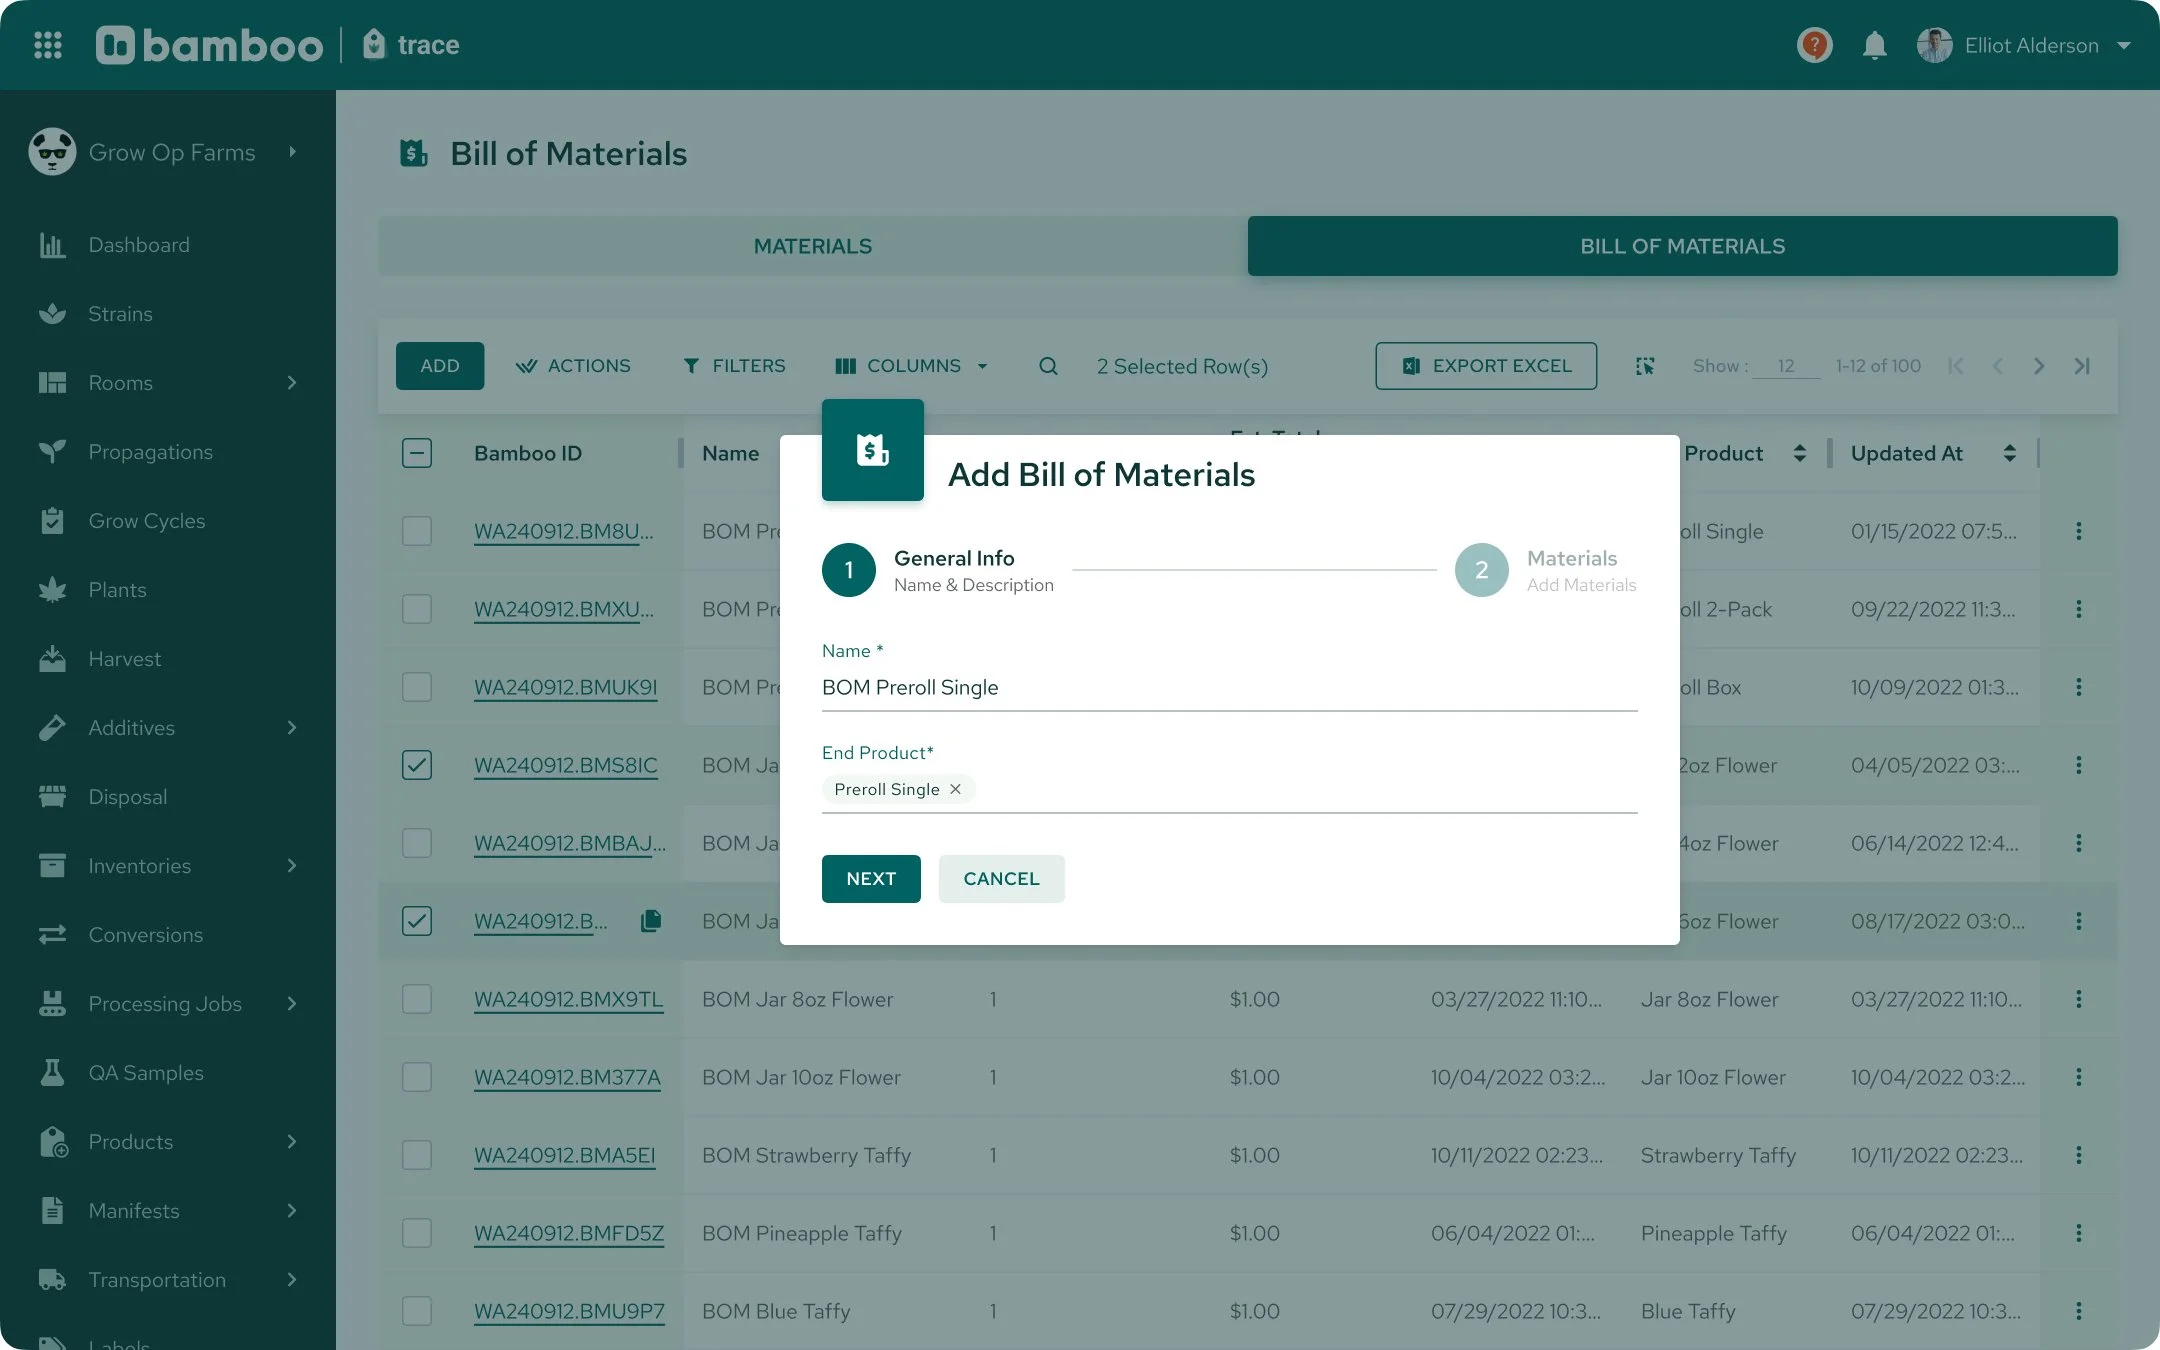Click the orange help question icon
Viewport: 2160px width, 1350px height.
tap(1814, 45)
